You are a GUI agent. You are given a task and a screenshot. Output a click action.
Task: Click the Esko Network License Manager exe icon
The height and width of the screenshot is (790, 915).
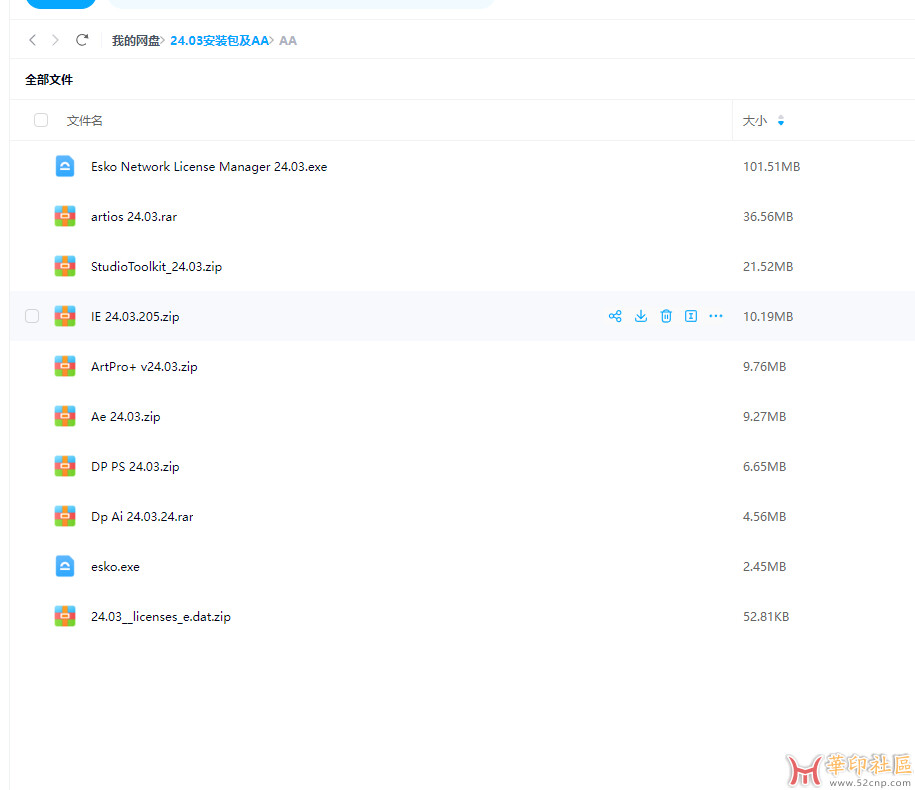click(65, 166)
